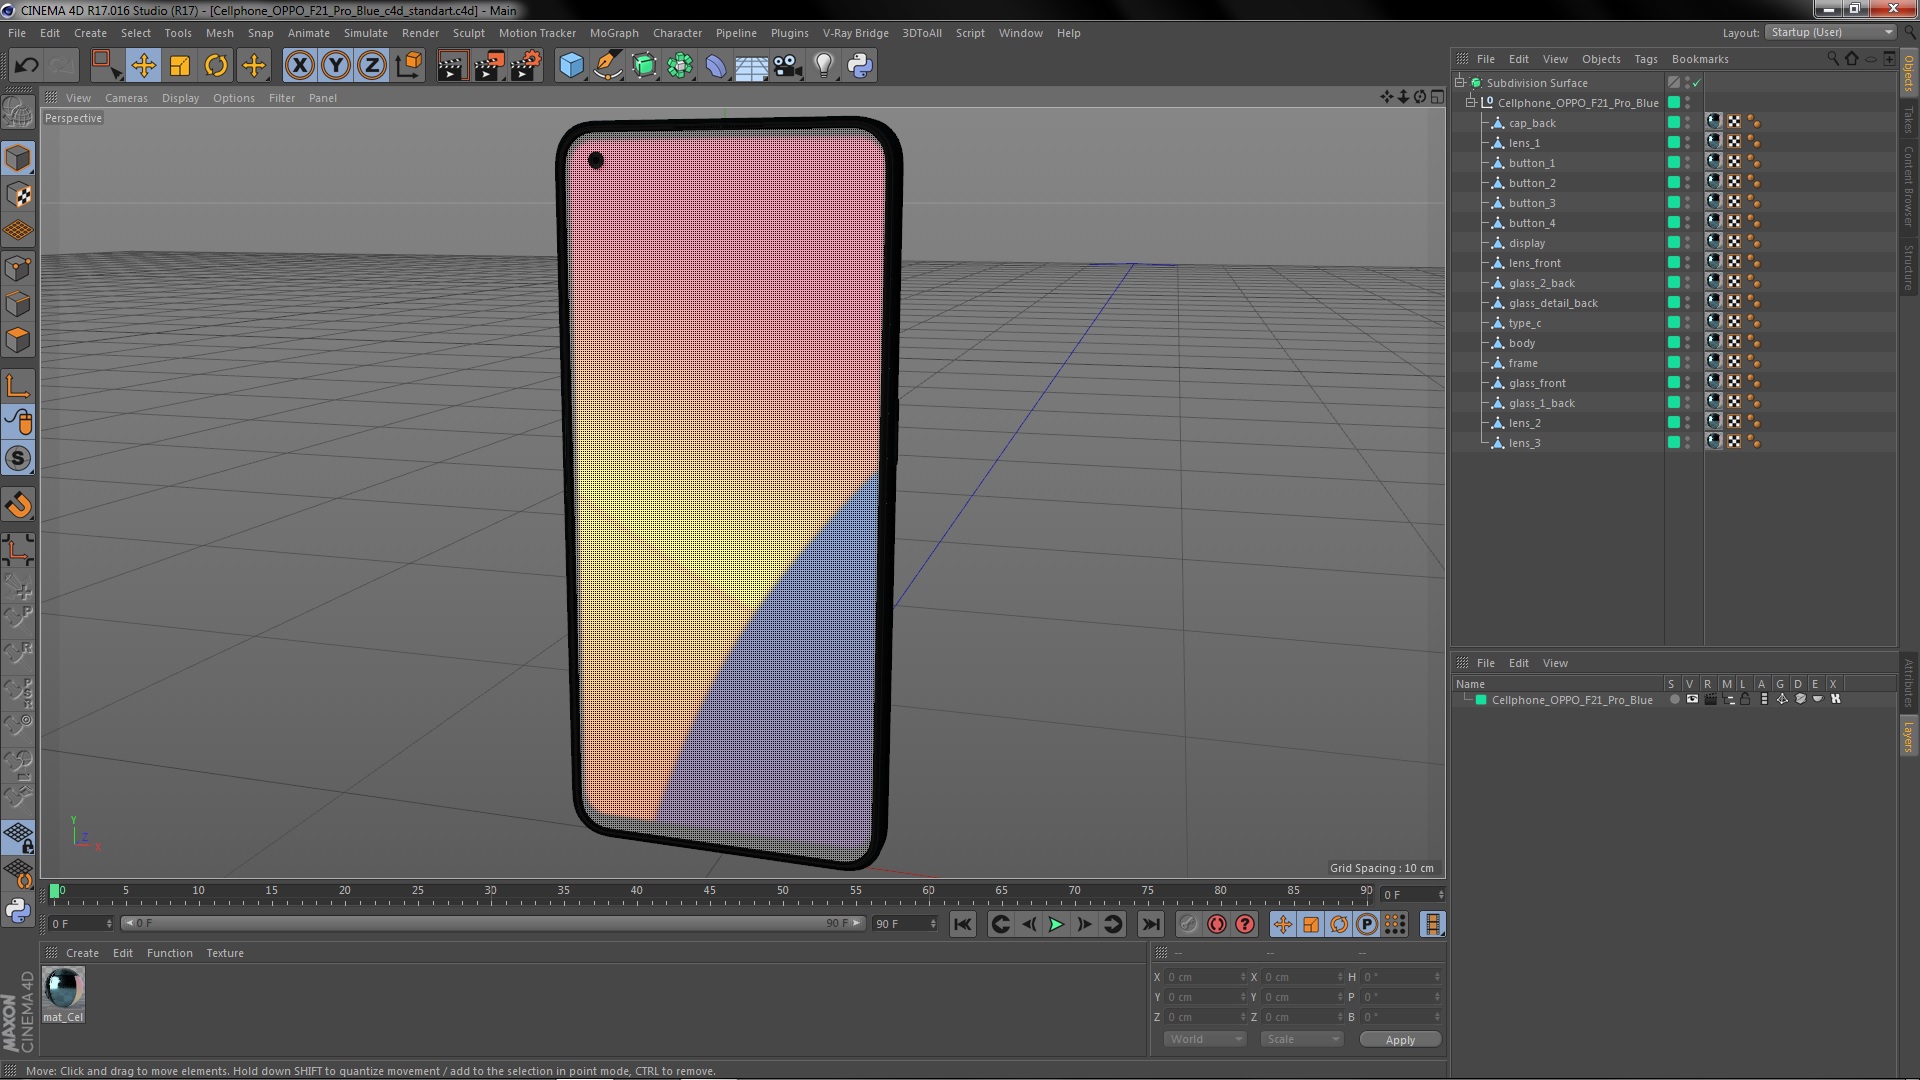This screenshot has width=1920, height=1080.
Task: Play animation forward
Action: coord(1056,925)
